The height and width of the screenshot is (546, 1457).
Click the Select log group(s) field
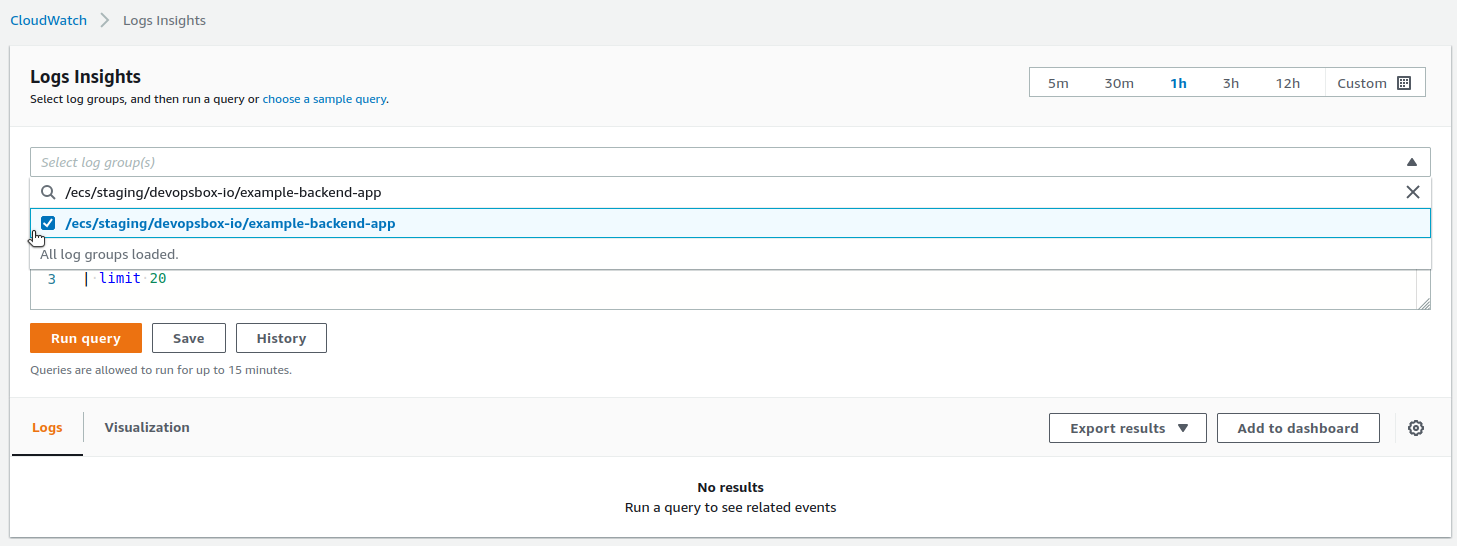pyautogui.click(x=730, y=162)
